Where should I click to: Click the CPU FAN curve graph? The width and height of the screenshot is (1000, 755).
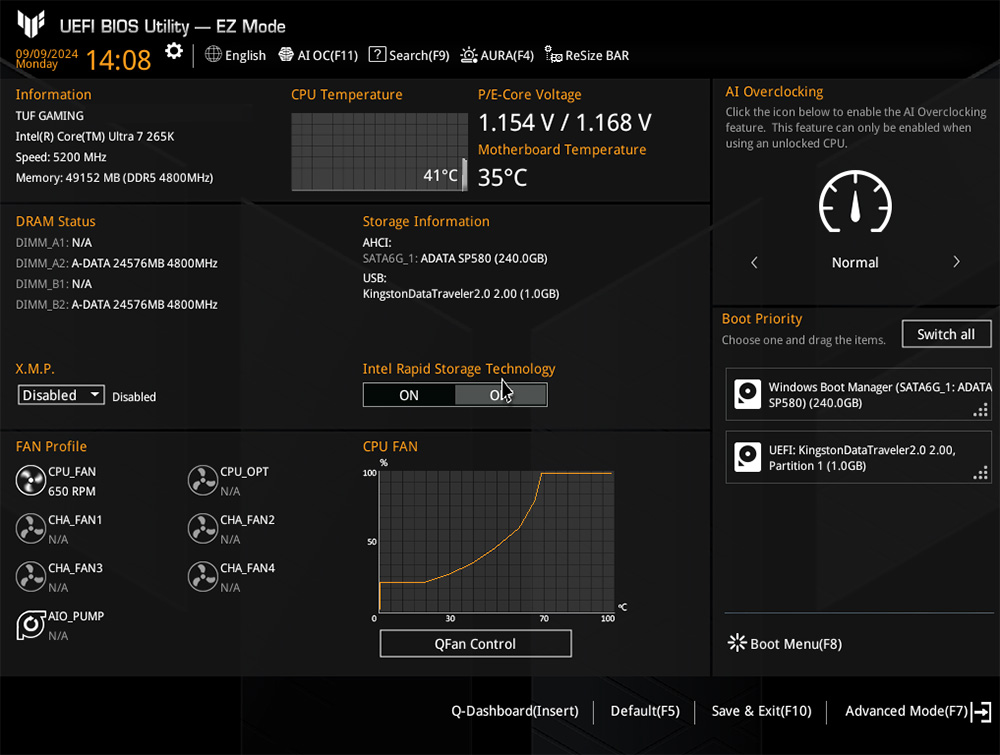click(496, 541)
